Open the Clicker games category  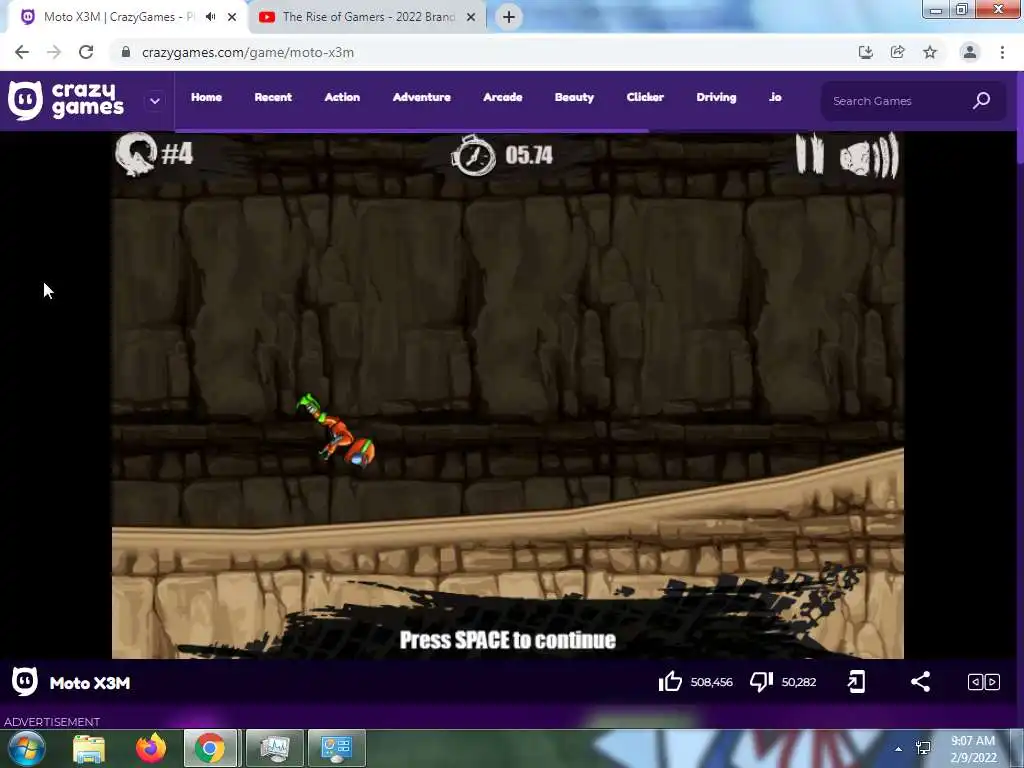[x=645, y=97]
